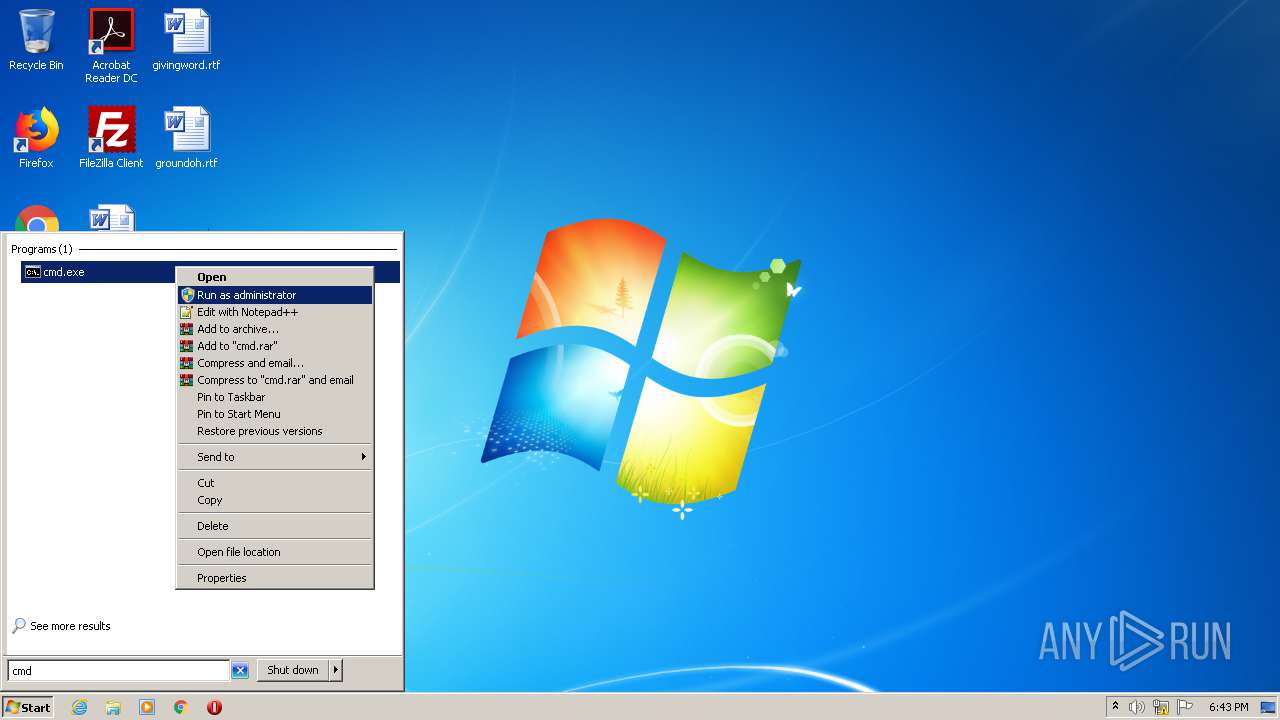Screen dimensions: 1280x720
Task: Click Restore previous versions
Action: click(275, 431)
